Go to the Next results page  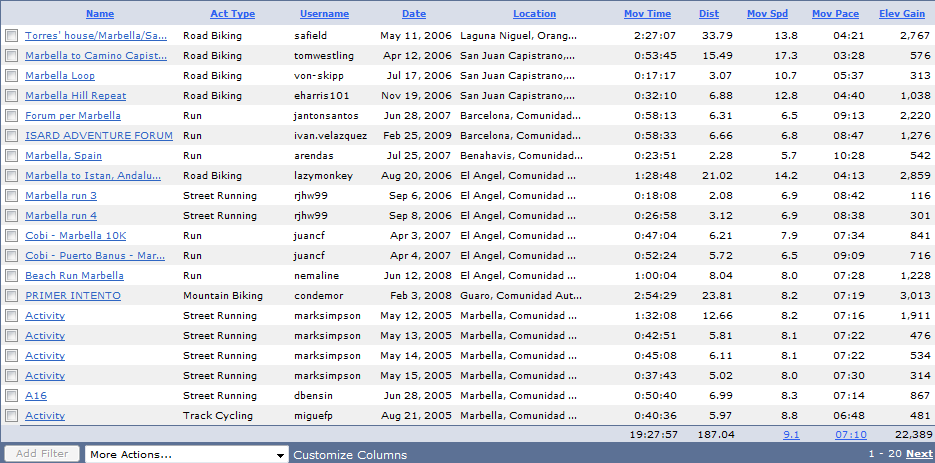coord(918,454)
